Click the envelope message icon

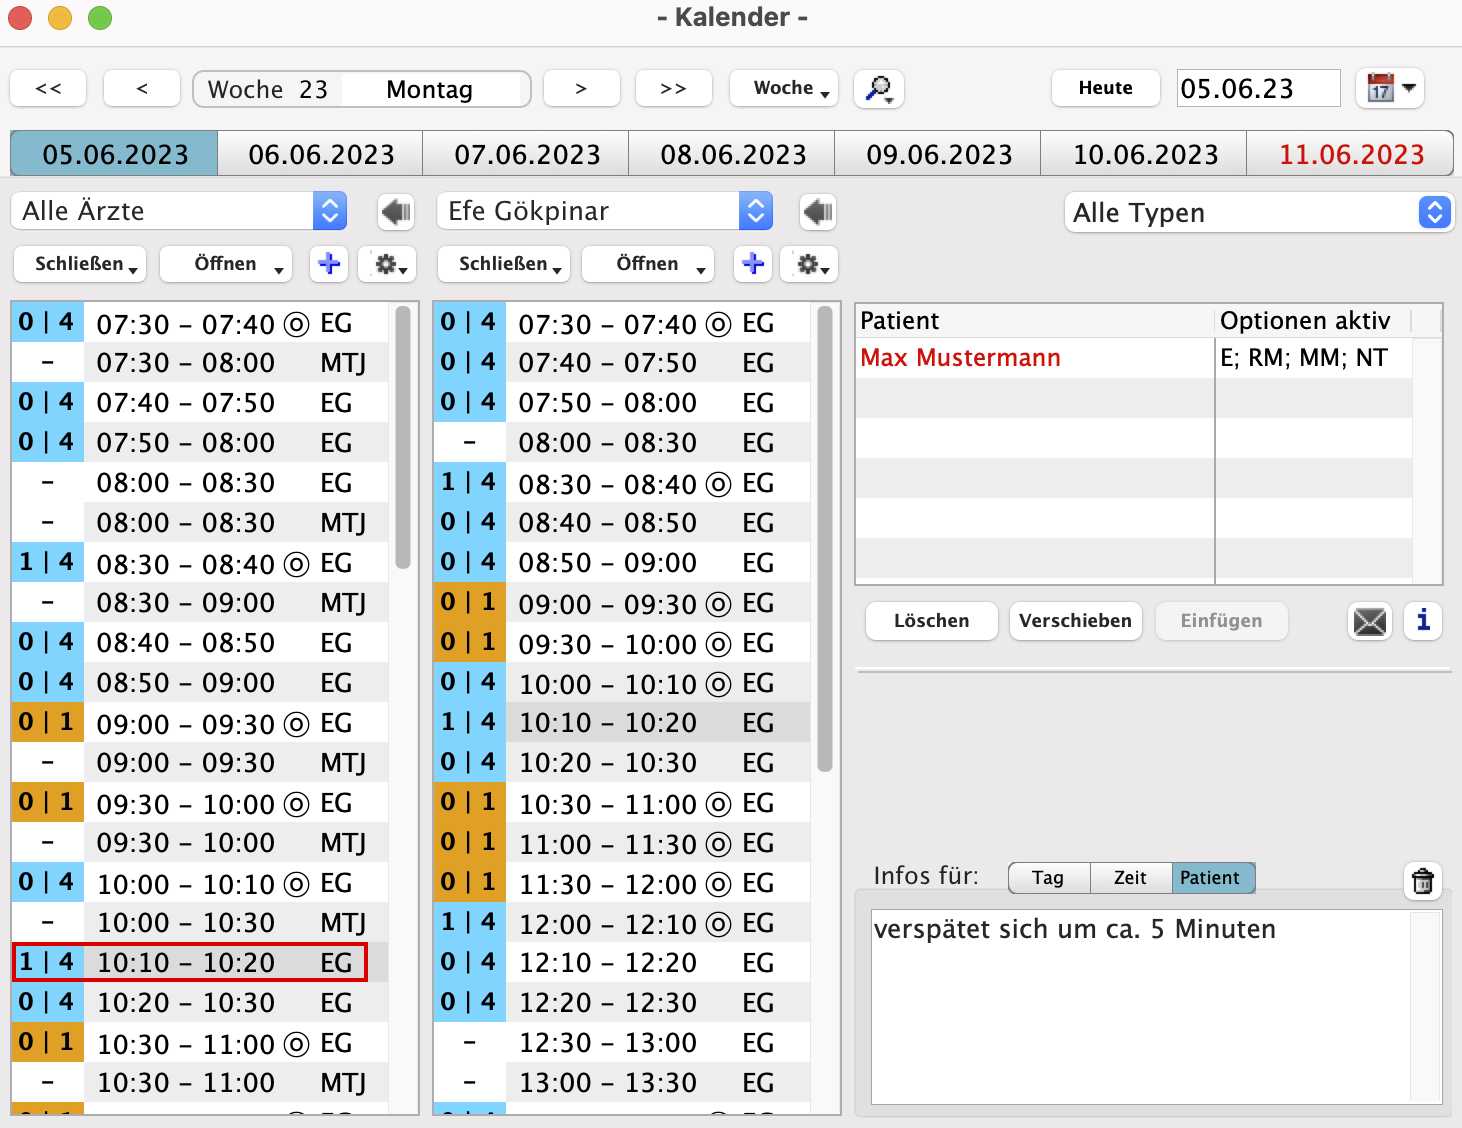[x=1369, y=621]
